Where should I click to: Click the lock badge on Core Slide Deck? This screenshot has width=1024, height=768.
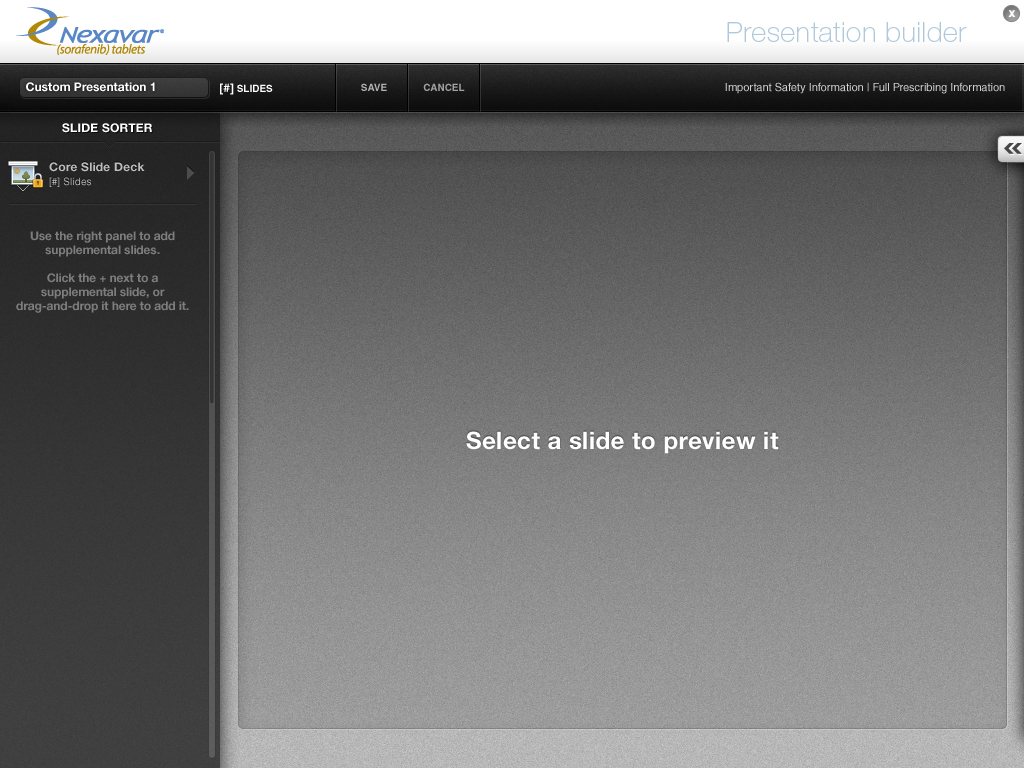[x=38, y=181]
